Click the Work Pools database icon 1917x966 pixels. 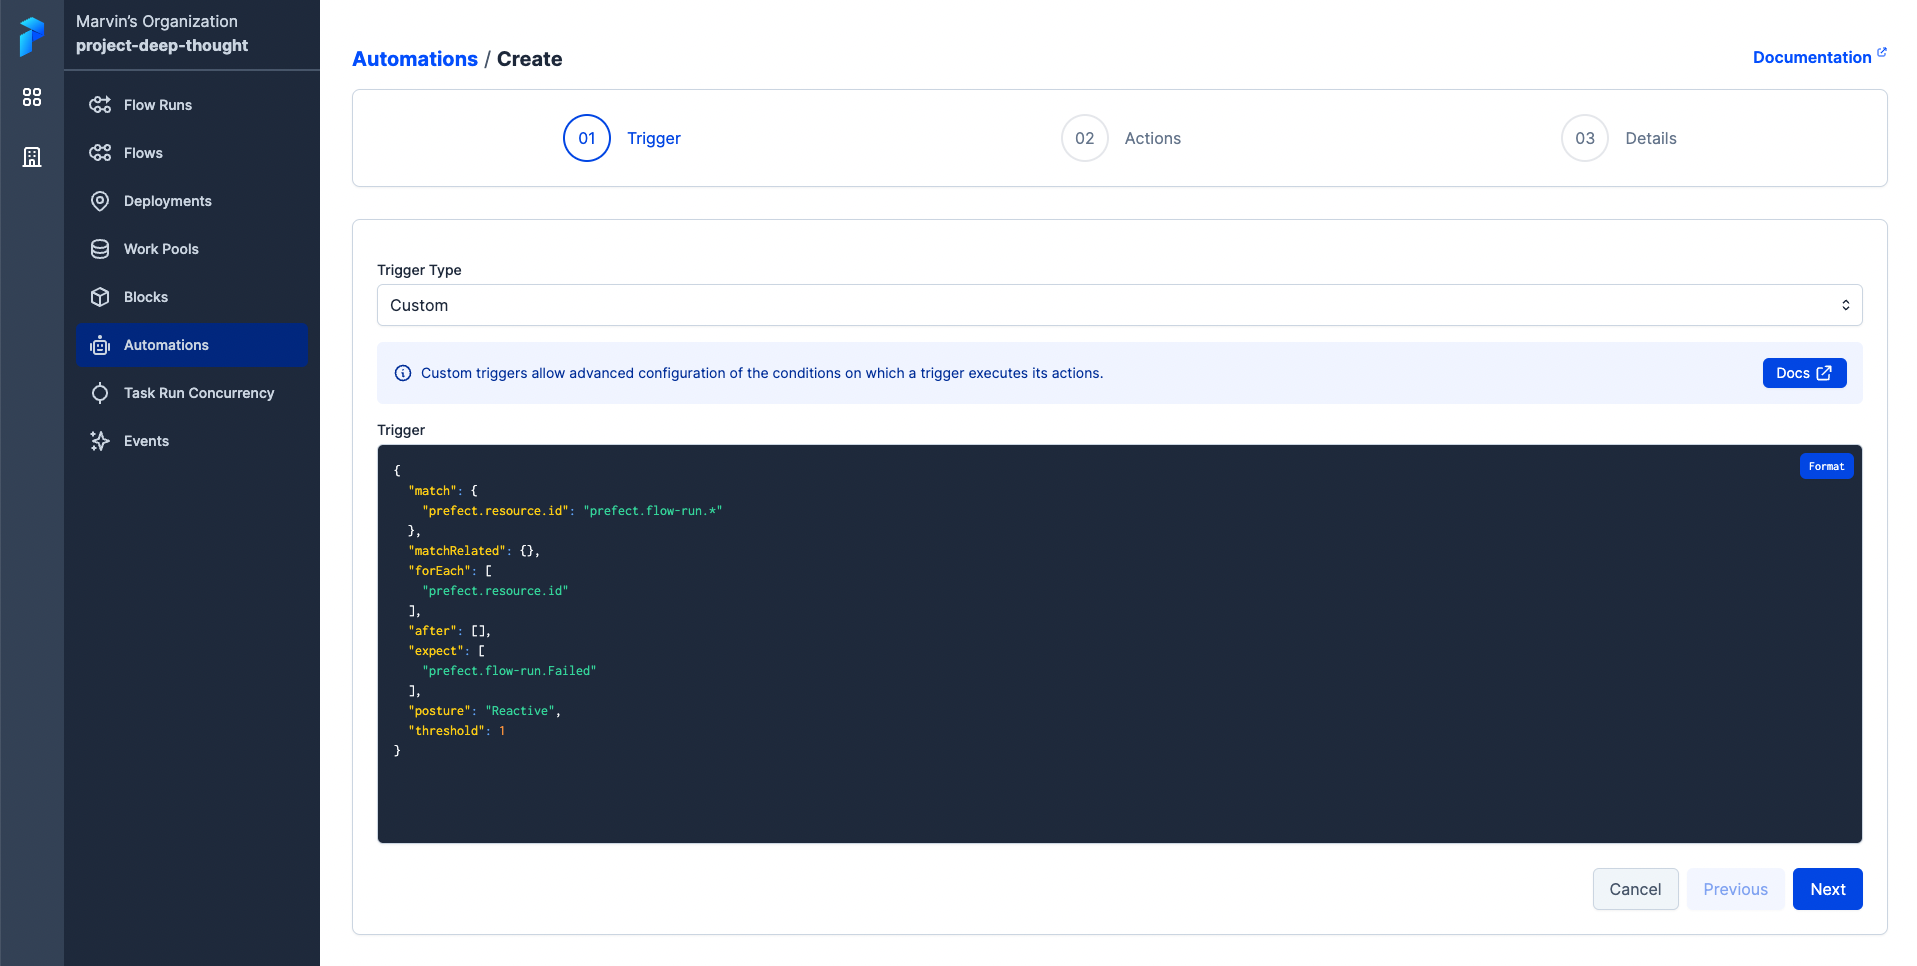click(100, 249)
